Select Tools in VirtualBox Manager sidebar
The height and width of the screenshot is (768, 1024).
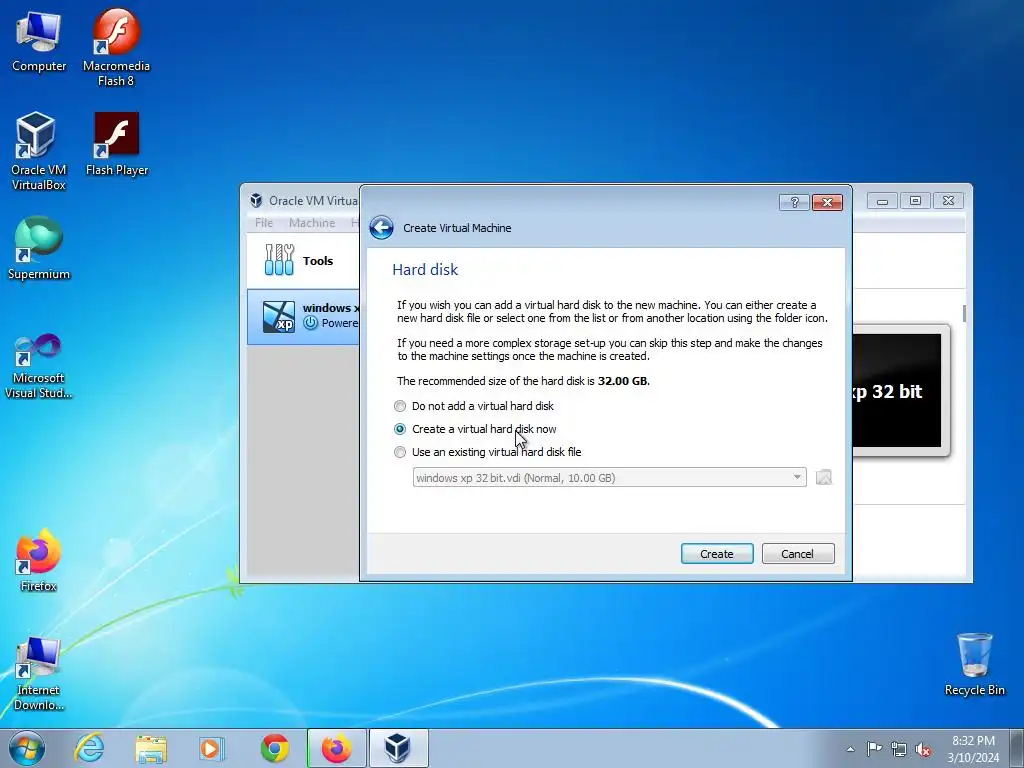(304, 261)
